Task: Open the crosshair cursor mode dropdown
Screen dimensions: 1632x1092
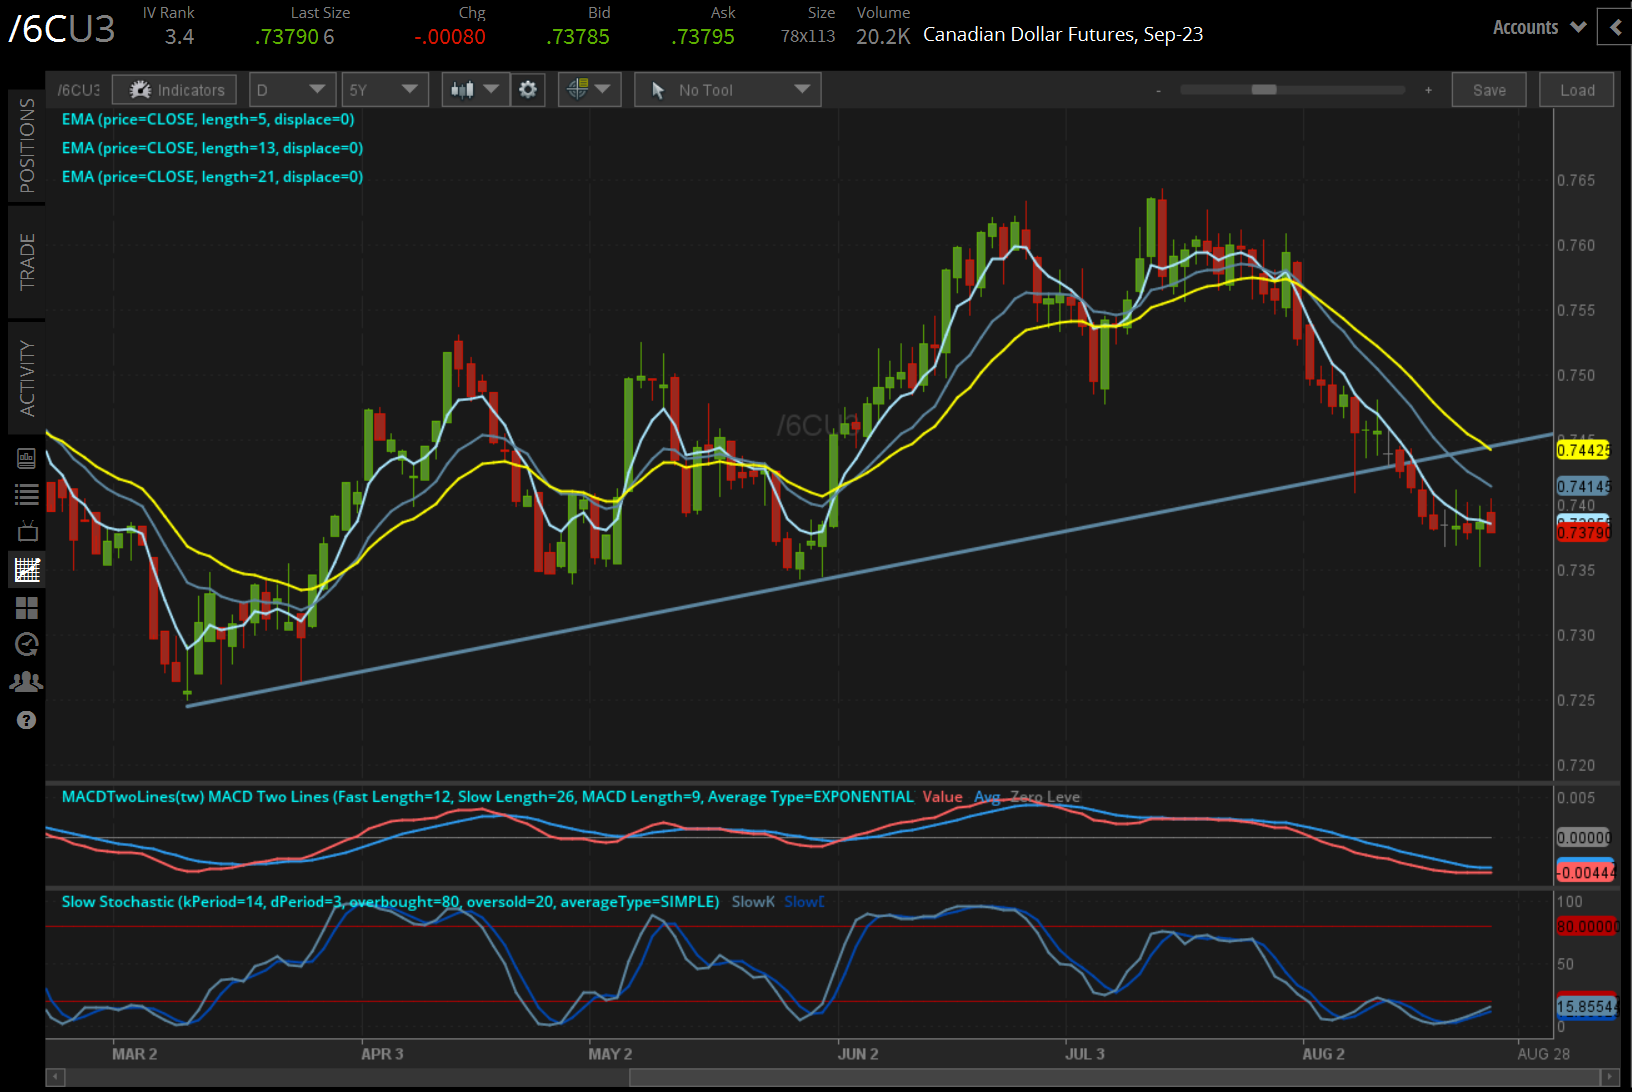Action: click(x=589, y=90)
